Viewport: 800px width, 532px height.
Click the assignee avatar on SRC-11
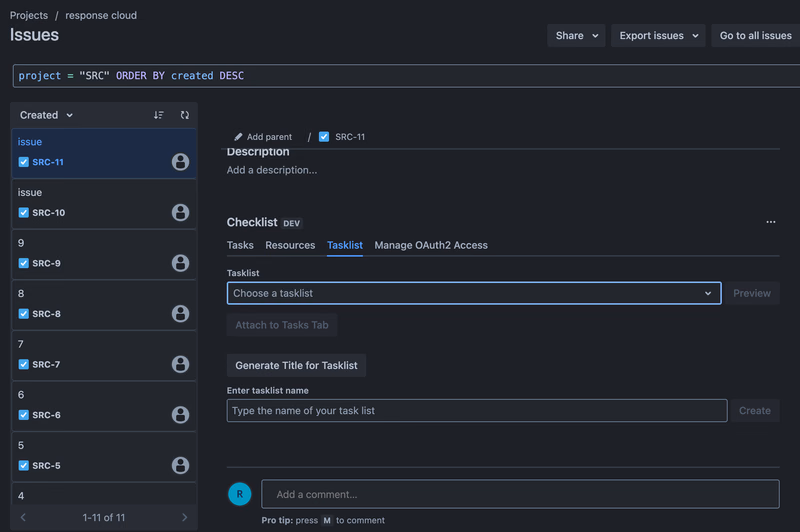(x=180, y=162)
